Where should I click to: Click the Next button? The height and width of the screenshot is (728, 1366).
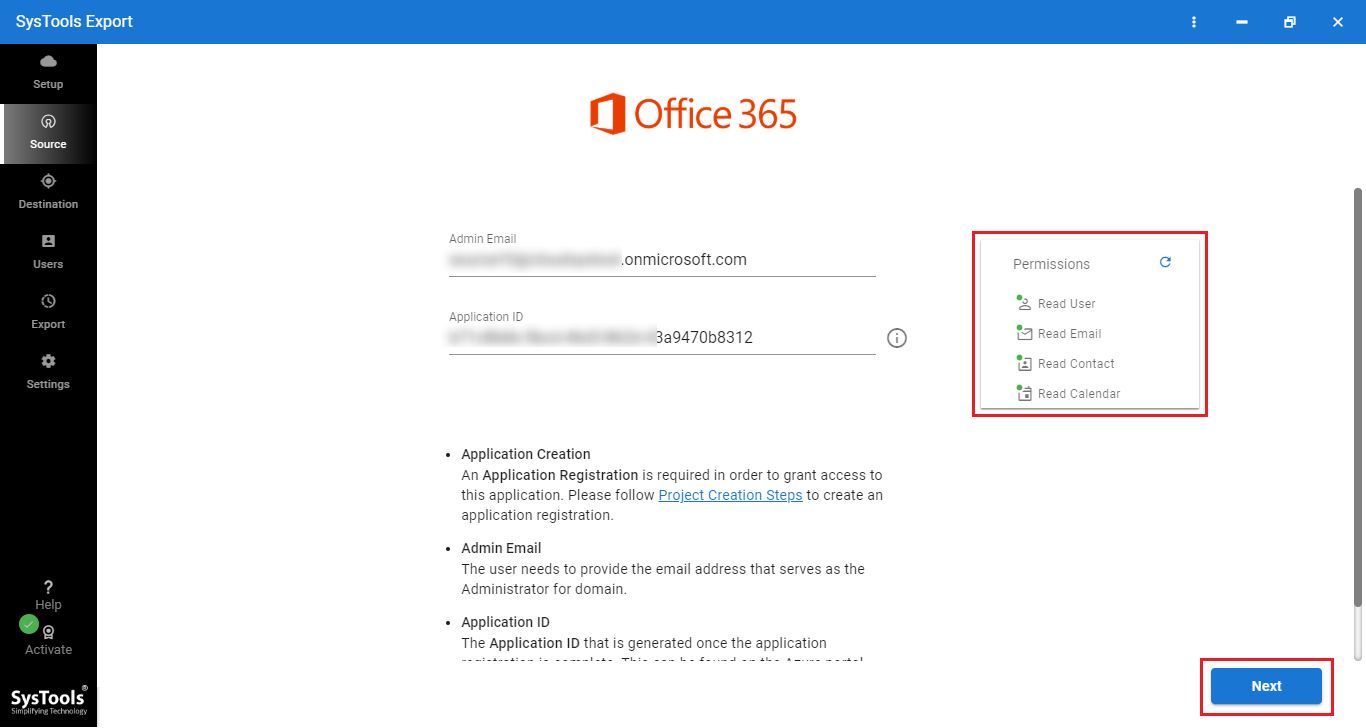click(1266, 686)
